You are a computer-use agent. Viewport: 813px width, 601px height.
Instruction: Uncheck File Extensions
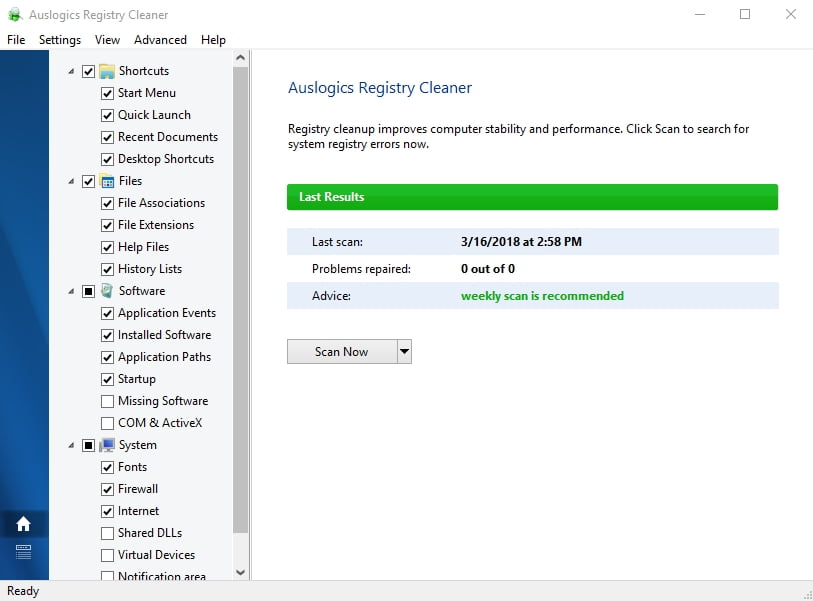point(107,225)
